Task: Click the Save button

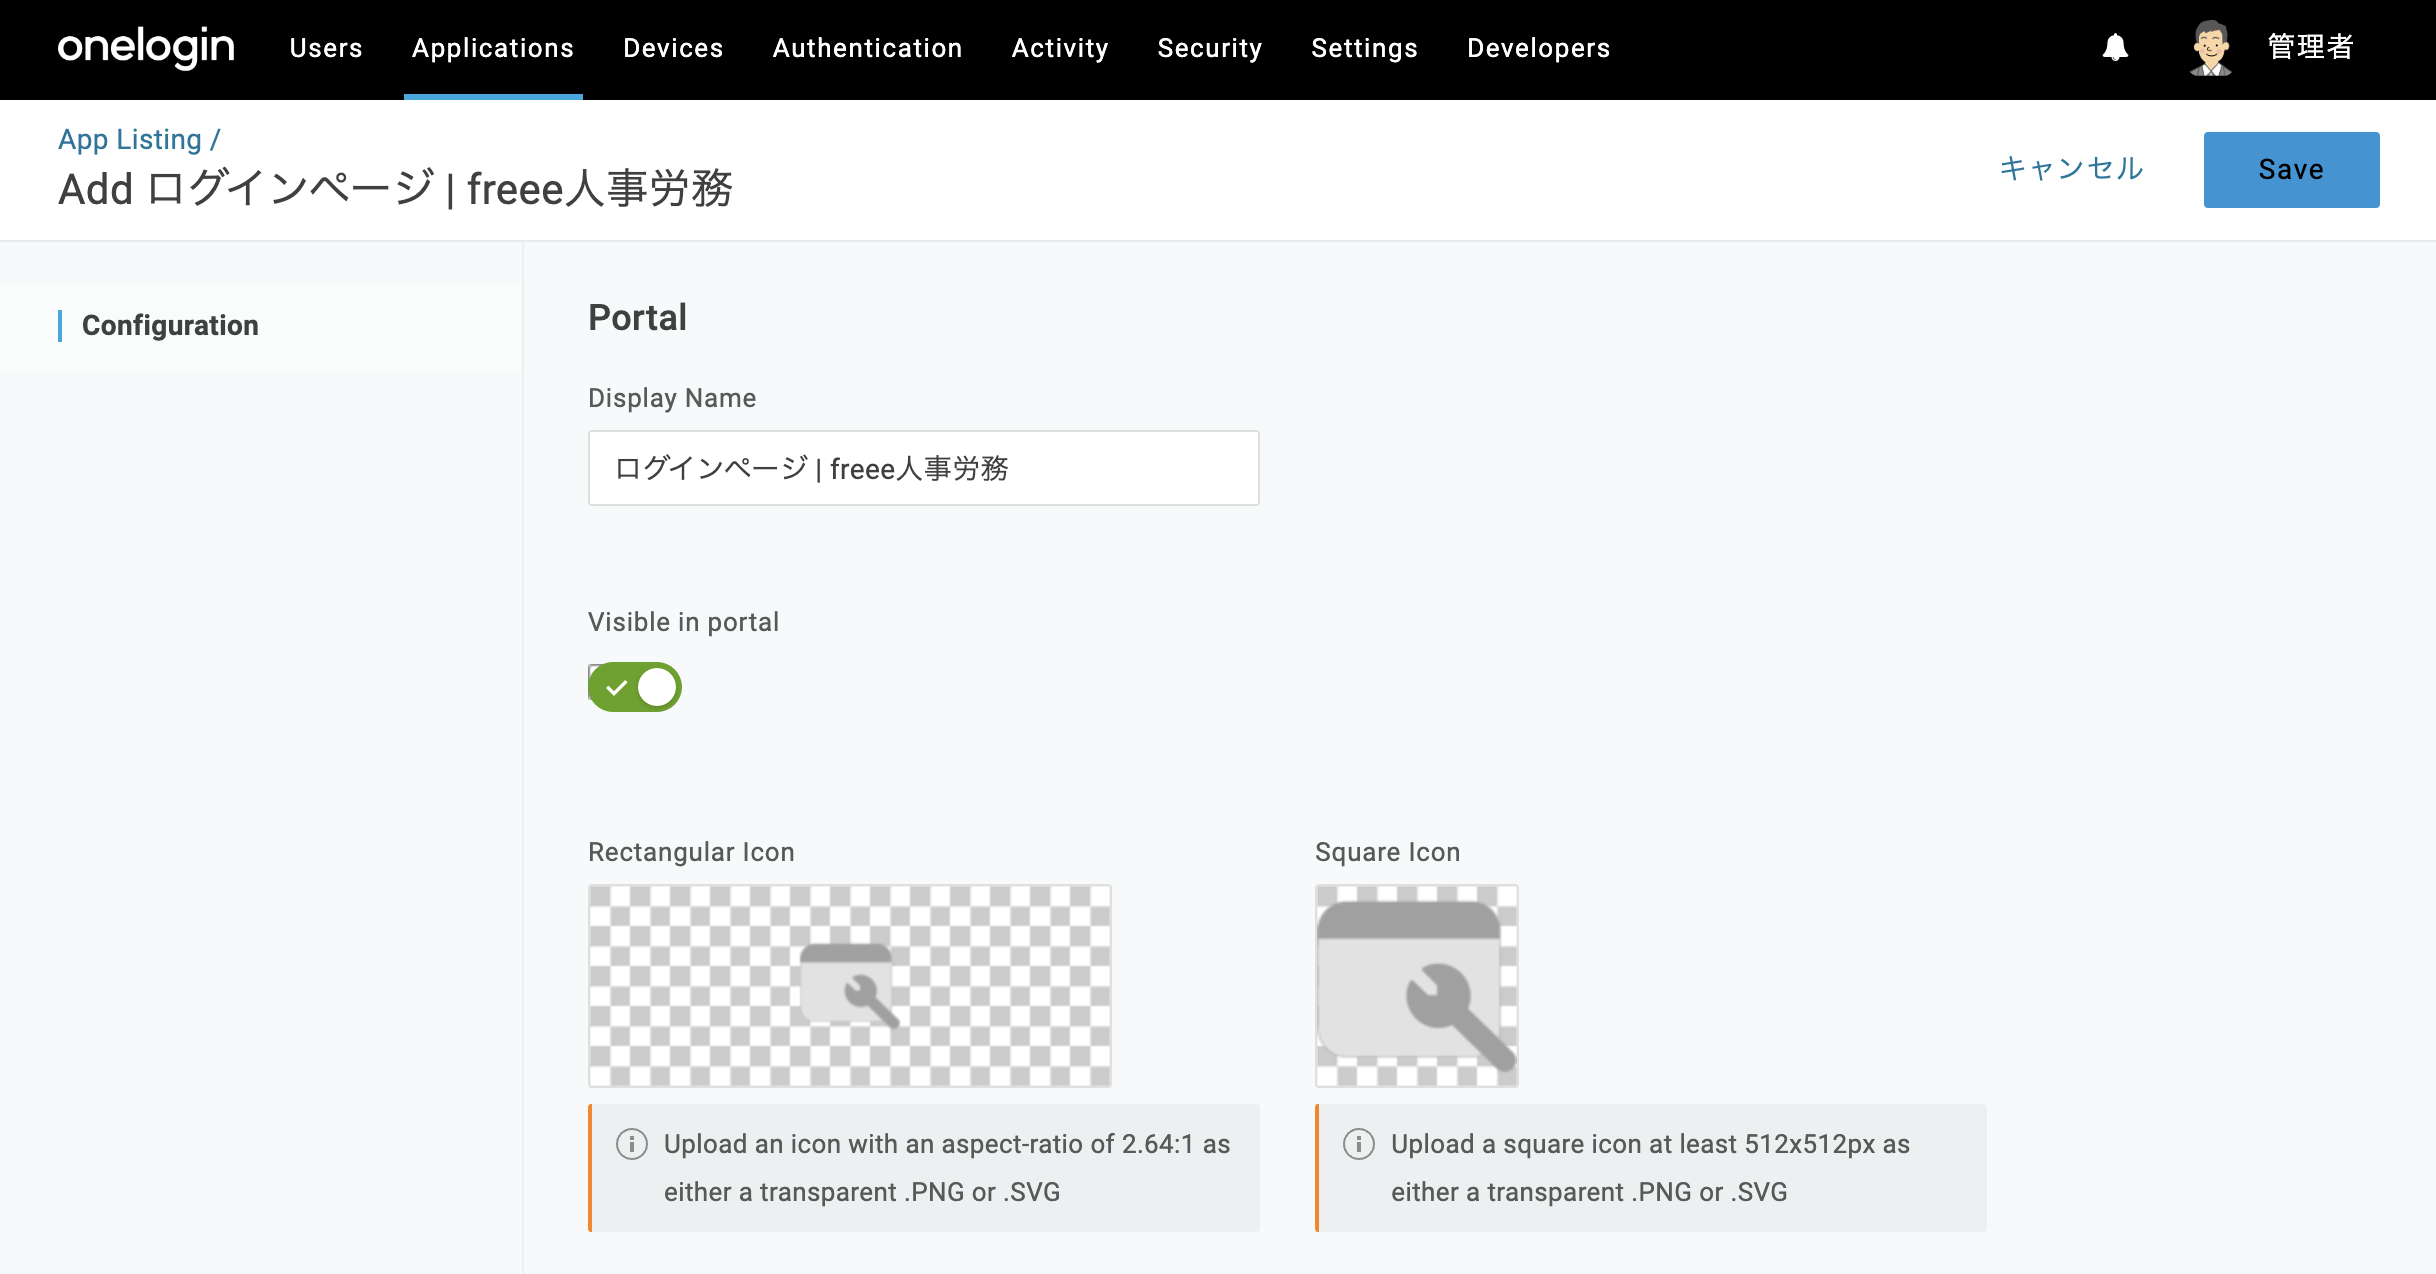Action: click(x=2291, y=170)
